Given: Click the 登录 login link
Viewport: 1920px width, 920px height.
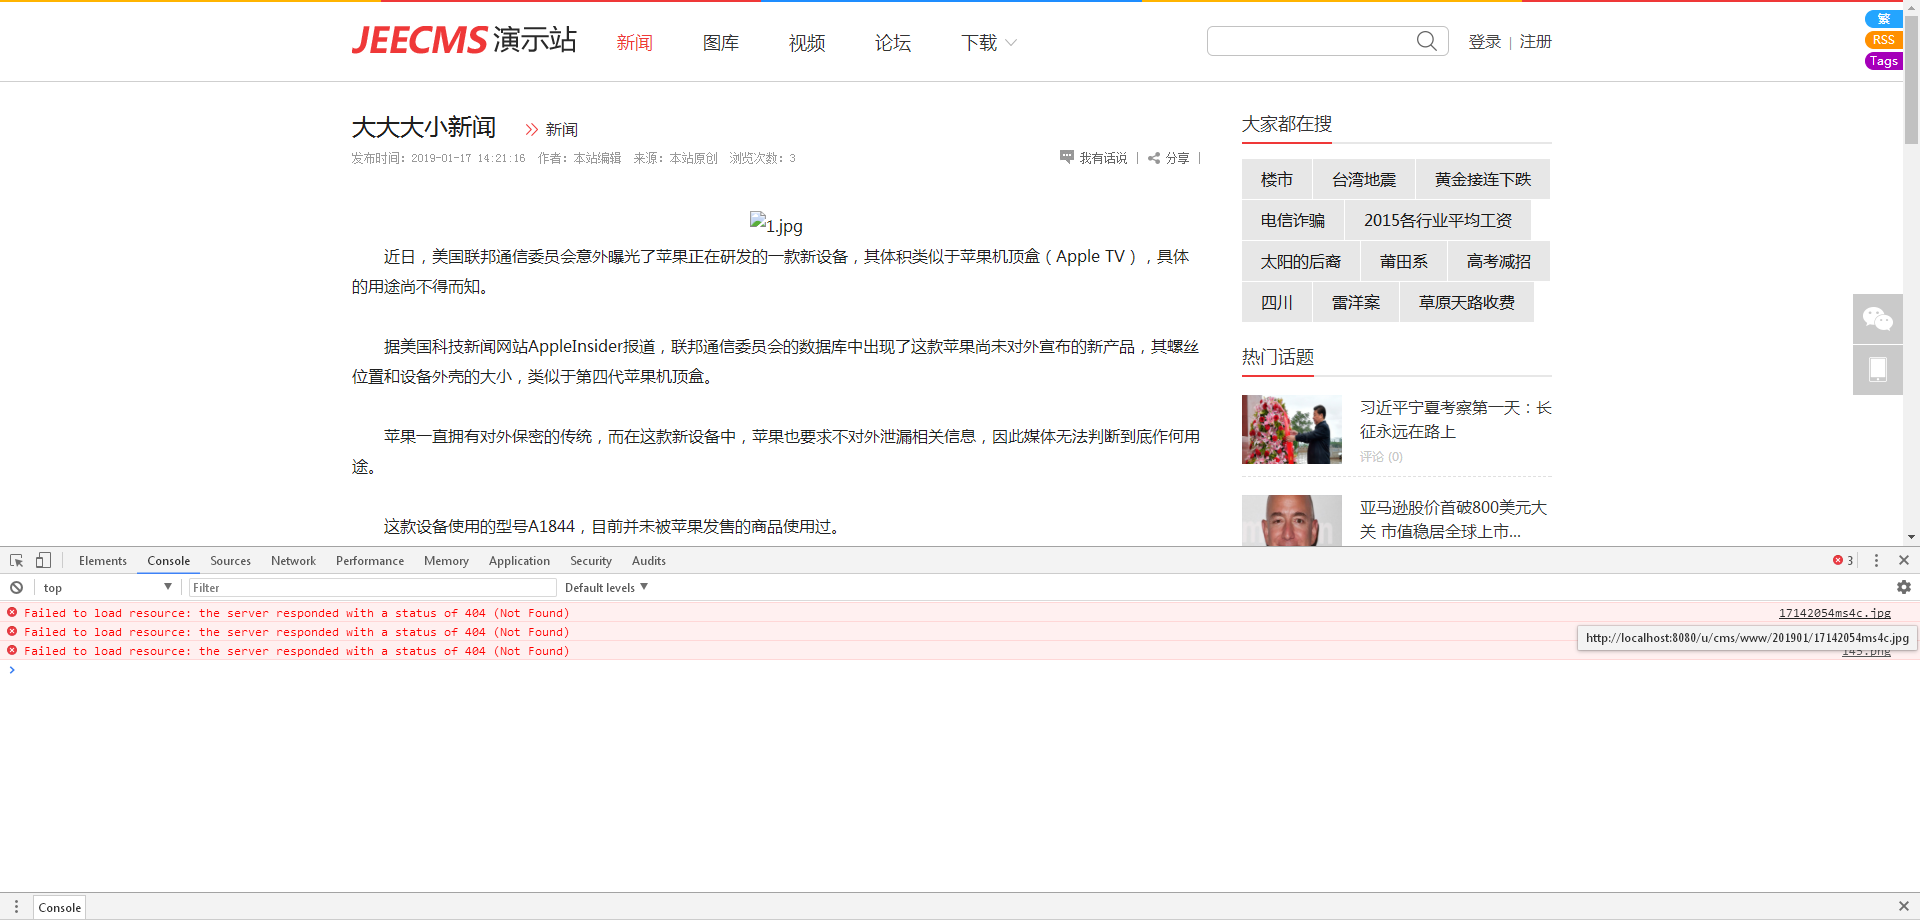Looking at the screenshot, I should click(1484, 42).
